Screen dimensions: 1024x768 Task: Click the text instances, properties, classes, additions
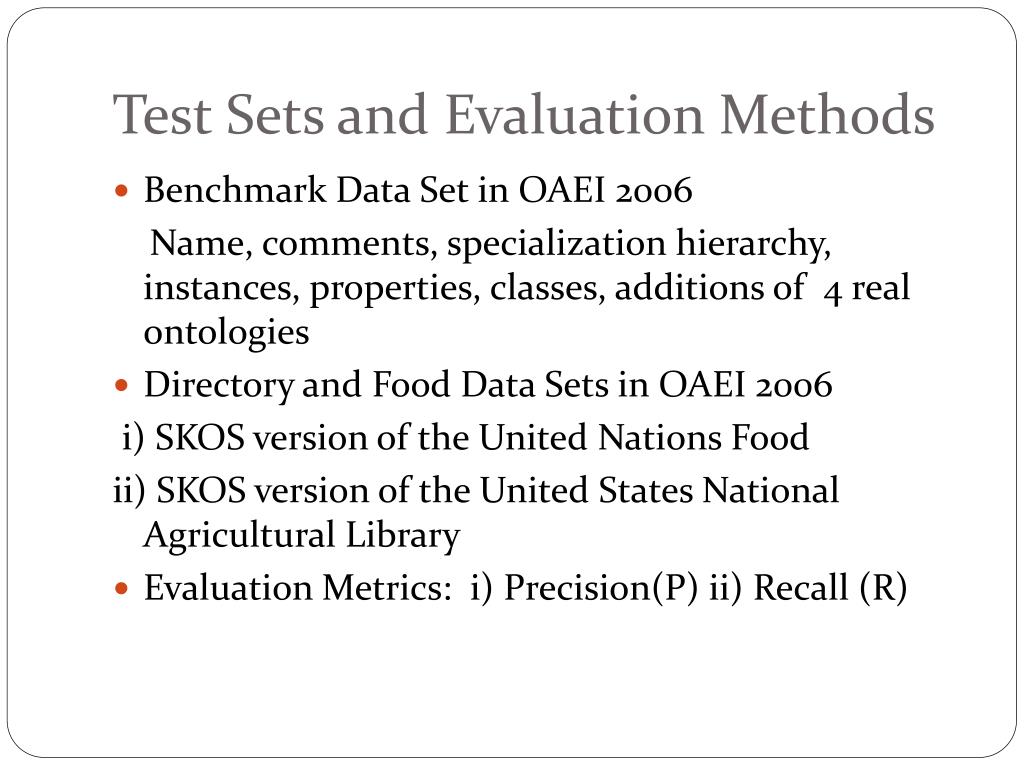[474, 288]
